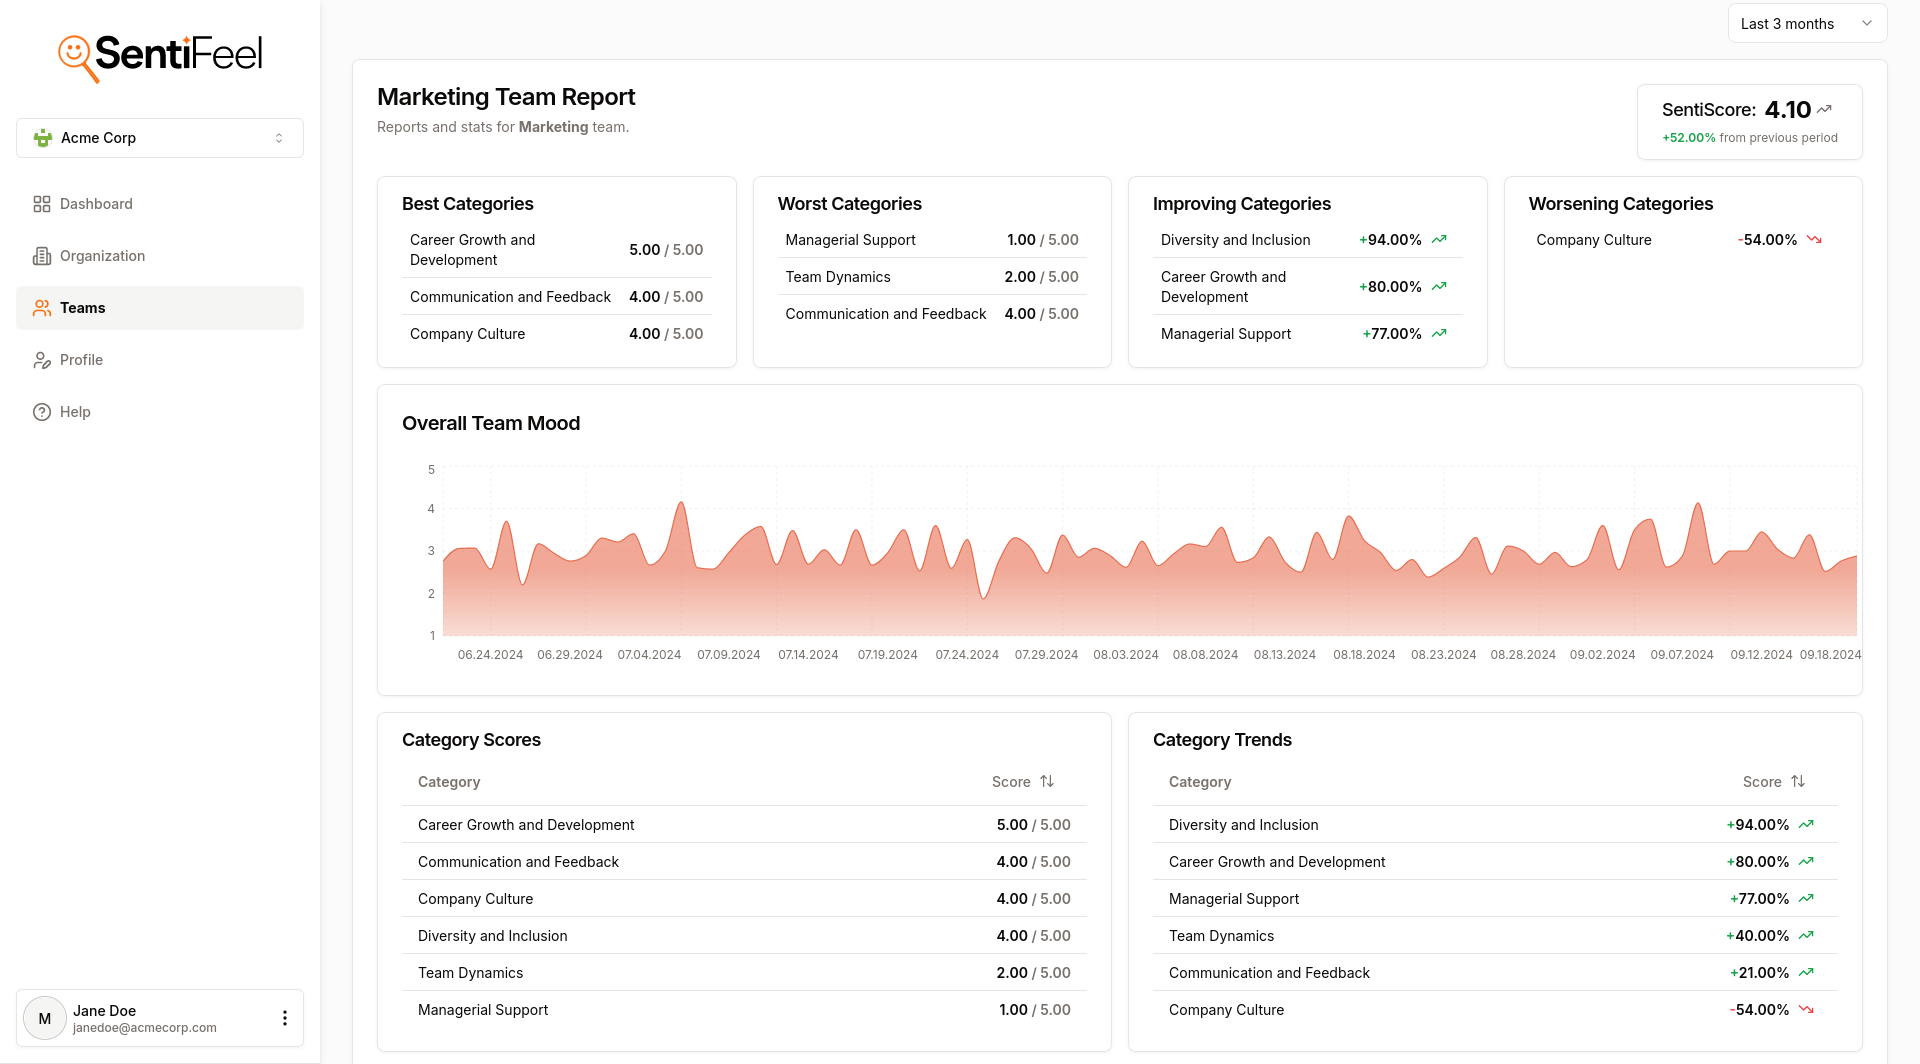Select Diversity and Inclusion row in Category Scores
The image size is (1920, 1064).
pos(744,936)
